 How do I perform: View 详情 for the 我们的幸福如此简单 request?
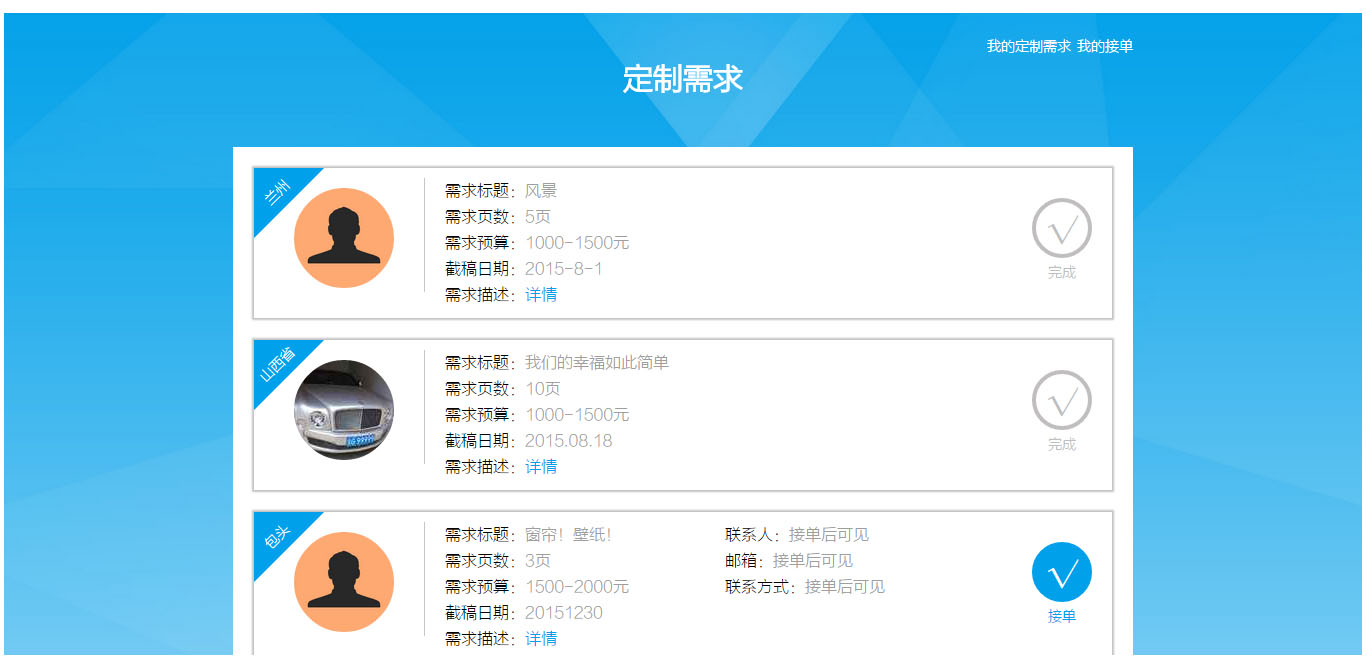click(x=541, y=467)
